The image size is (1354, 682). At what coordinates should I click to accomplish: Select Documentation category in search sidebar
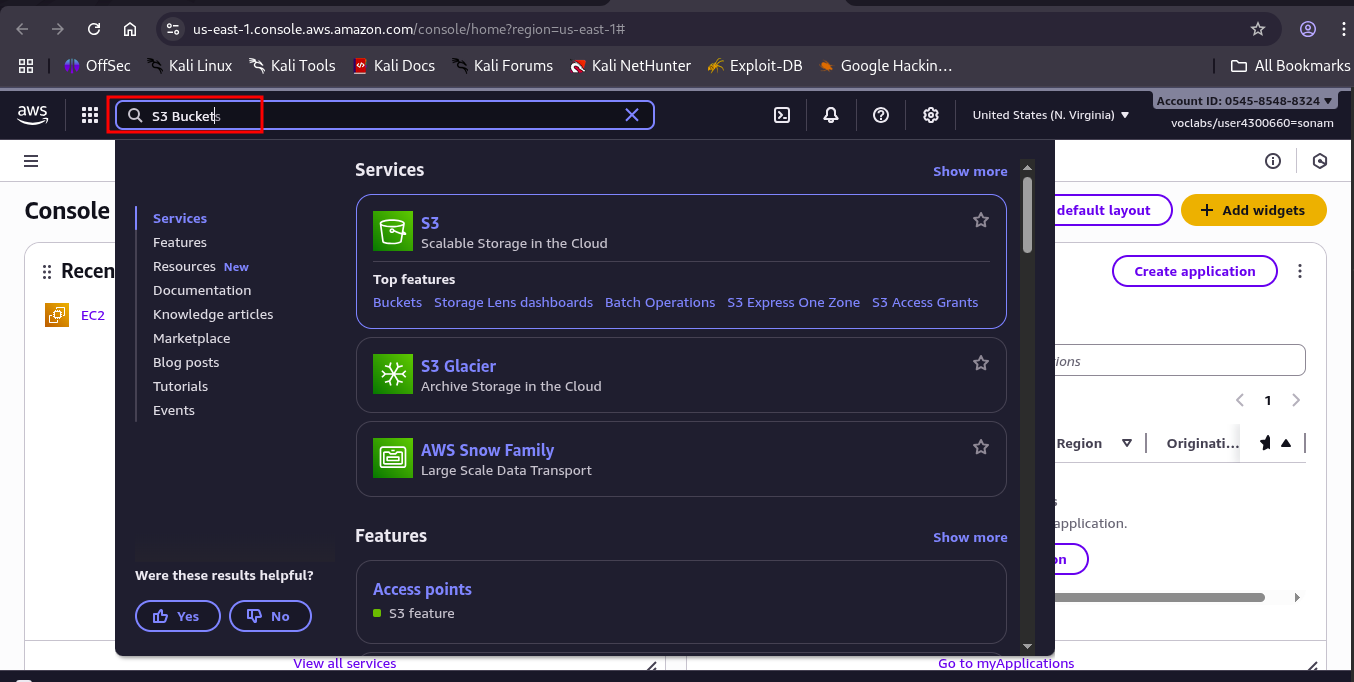pyautogui.click(x=202, y=290)
